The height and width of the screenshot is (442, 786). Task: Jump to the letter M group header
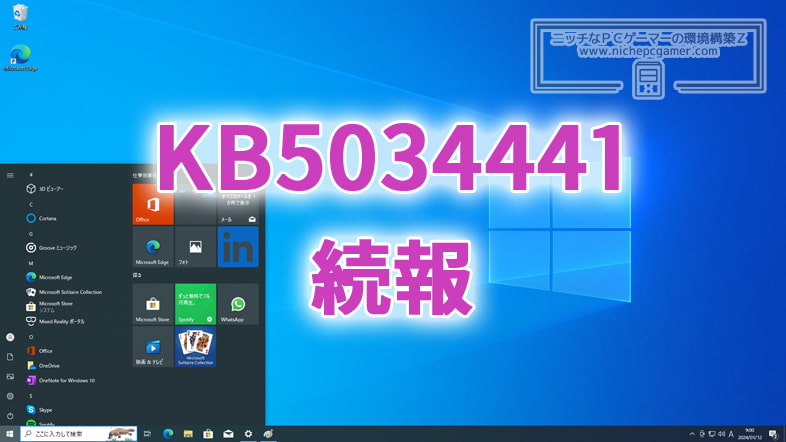(x=31, y=263)
